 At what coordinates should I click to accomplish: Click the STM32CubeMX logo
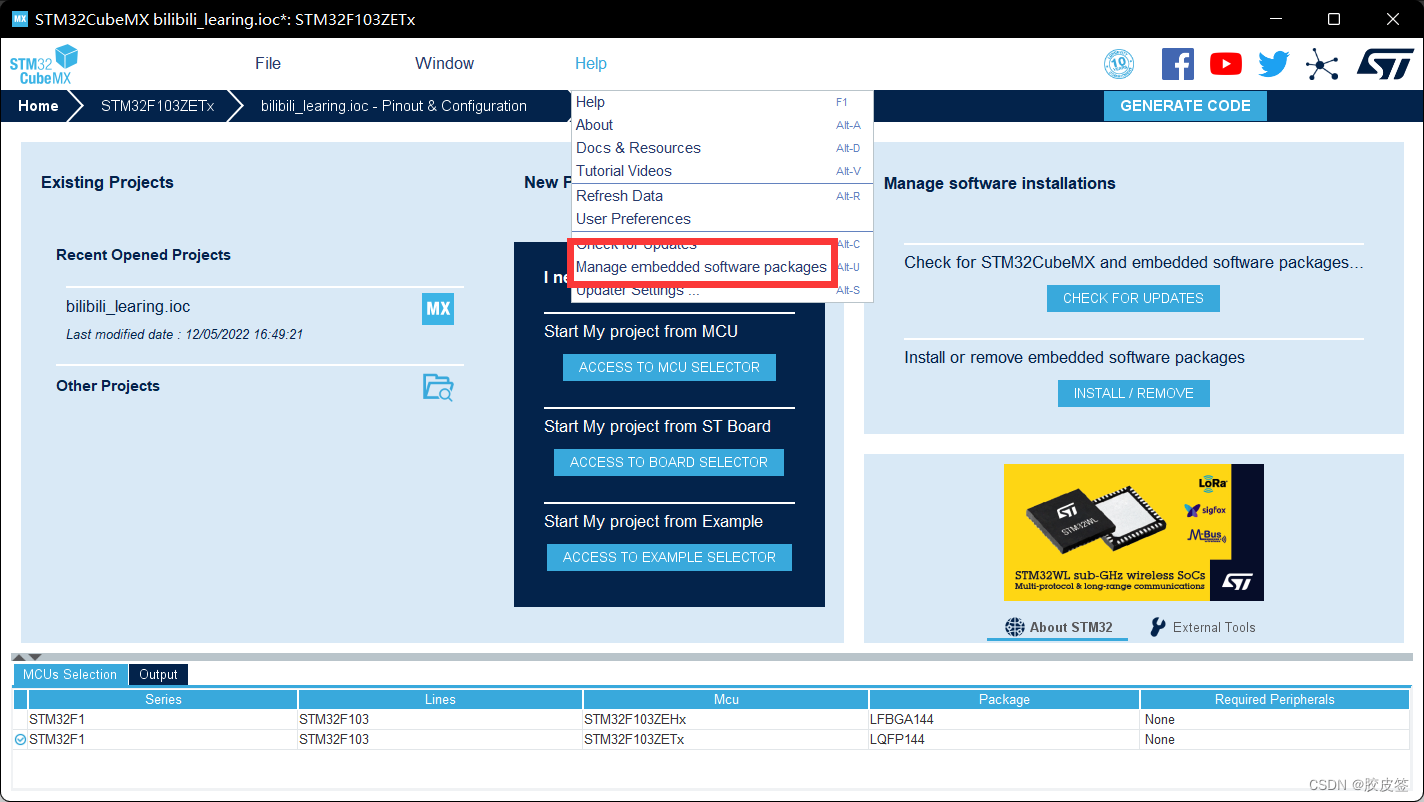point(43,65)
